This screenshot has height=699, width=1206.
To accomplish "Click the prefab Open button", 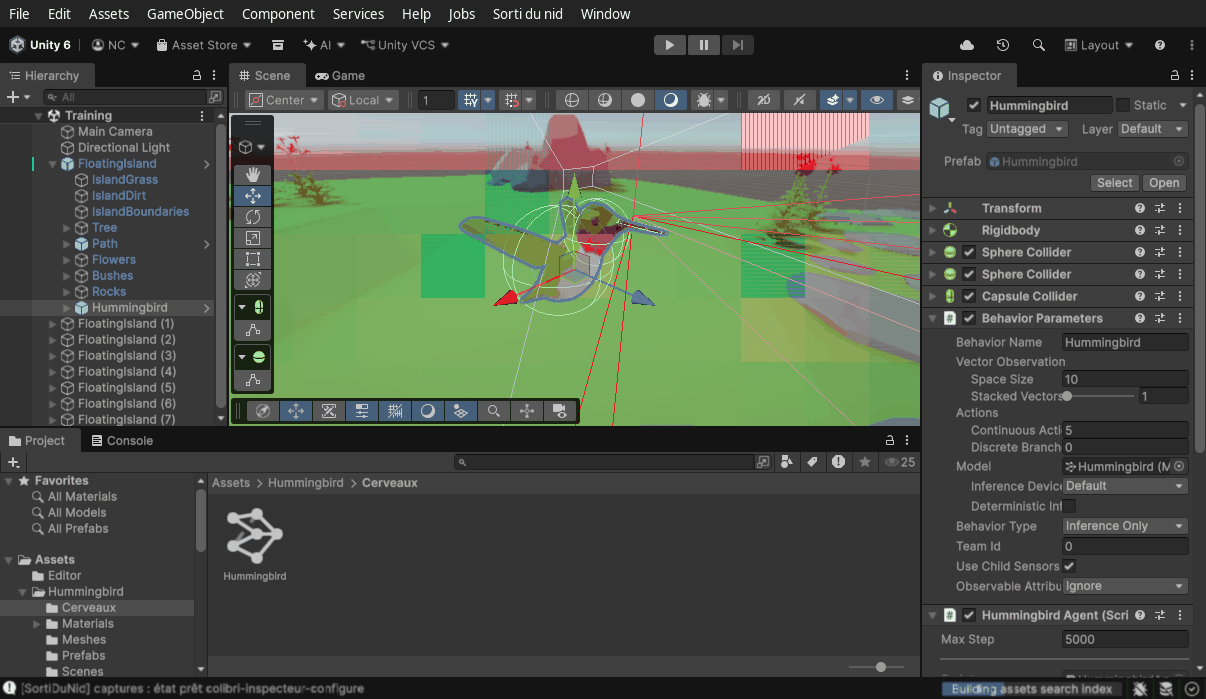I will pos(1164,183).
